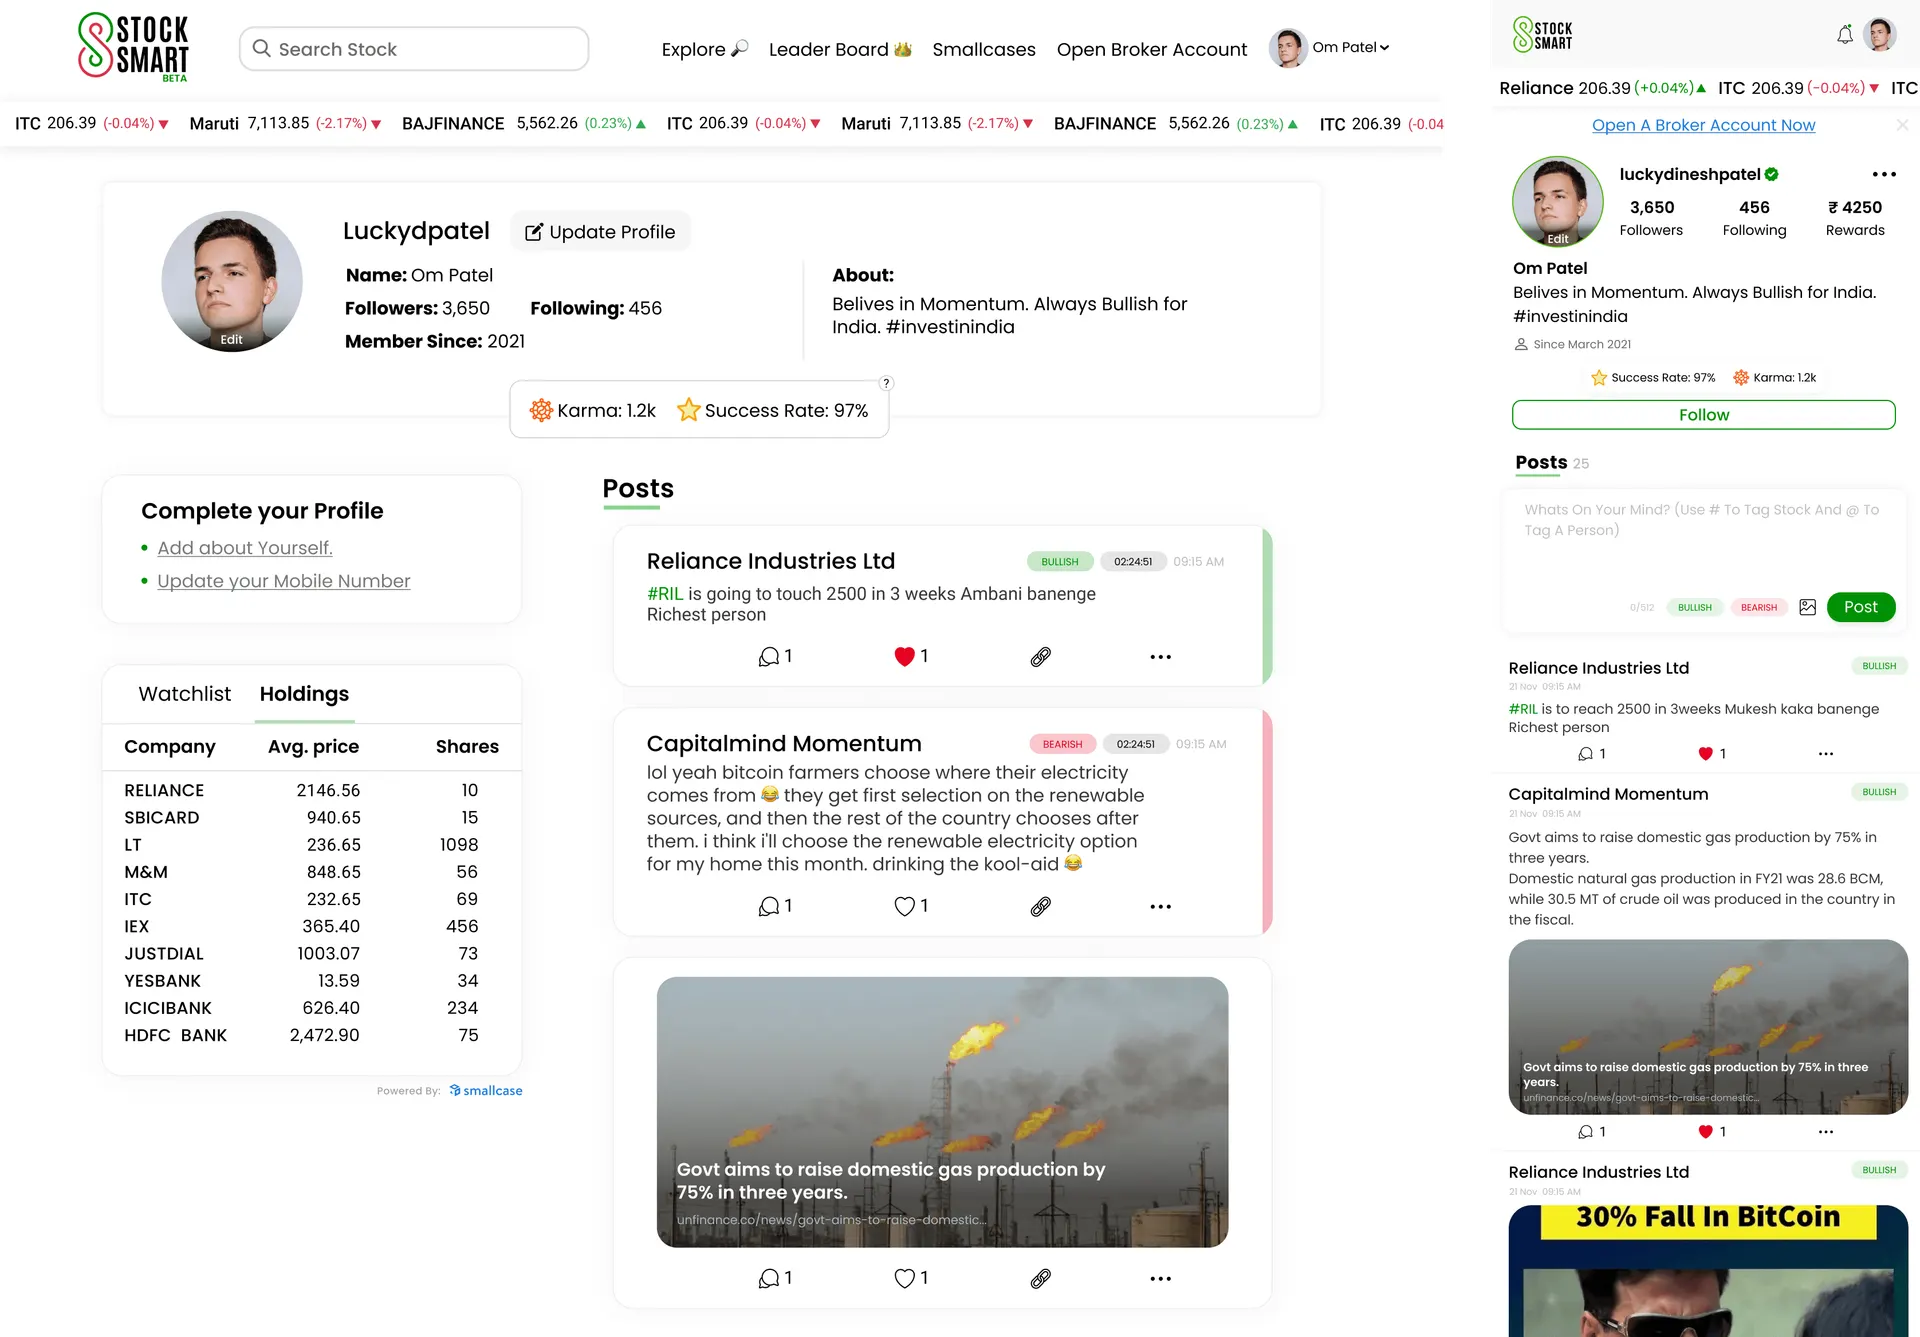The height and width of the screenshot is (1337, 1920).
Task: Open comments on the mobile #RIL Mukesh kaka post
Action: [1591, 754]
